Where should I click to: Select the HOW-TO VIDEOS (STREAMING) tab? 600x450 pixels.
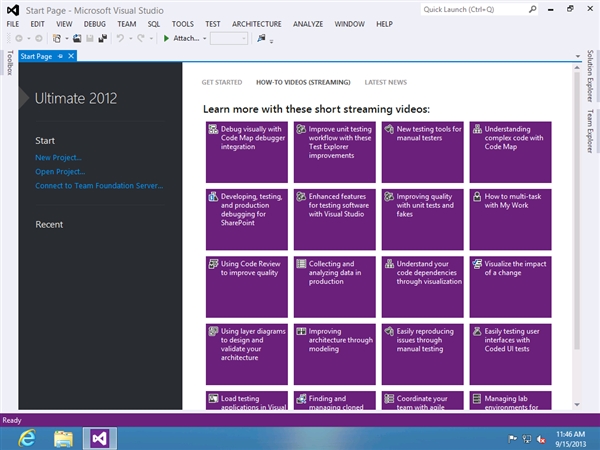coord(303,82)
